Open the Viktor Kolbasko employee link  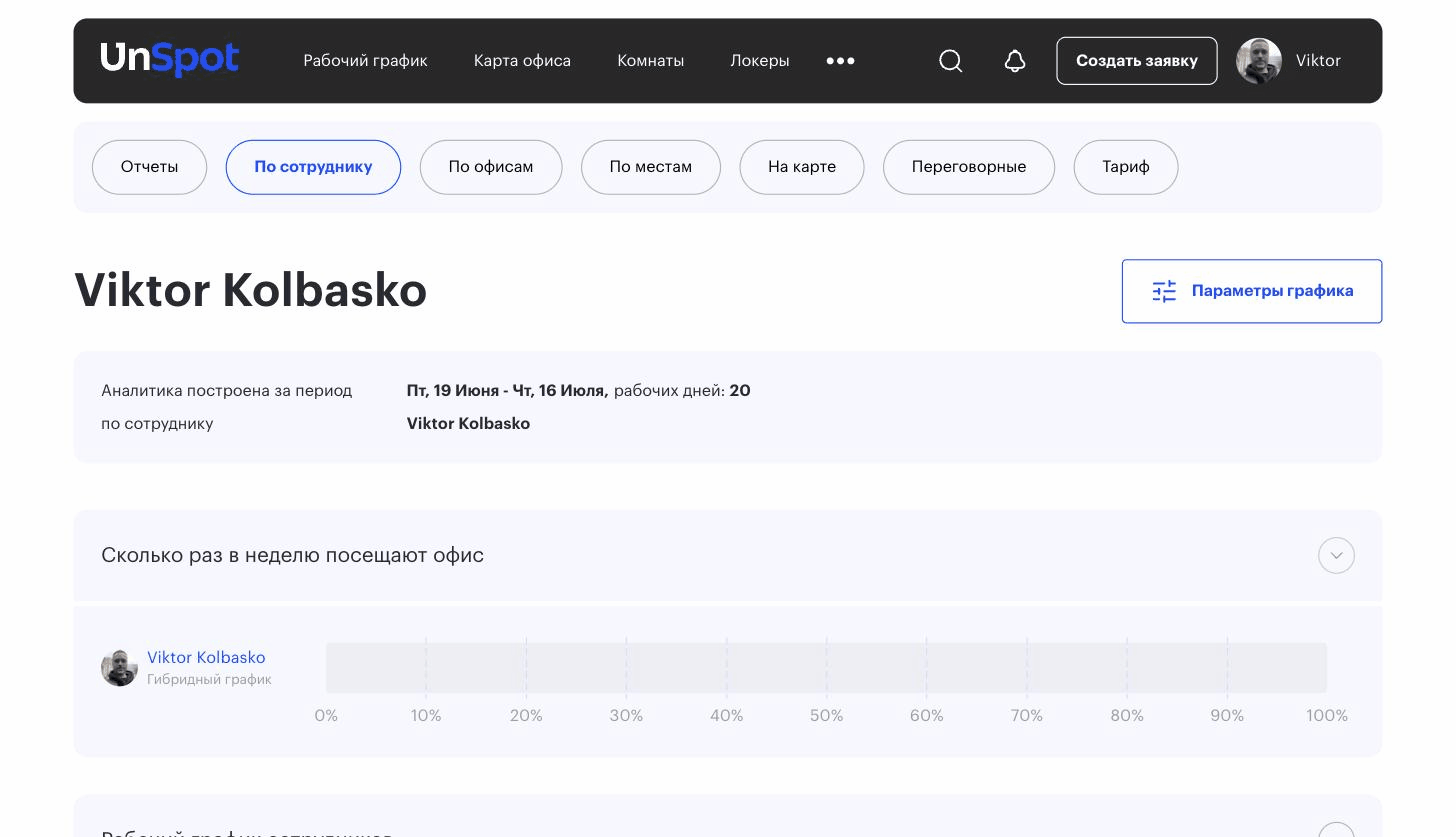click(206, 657)
